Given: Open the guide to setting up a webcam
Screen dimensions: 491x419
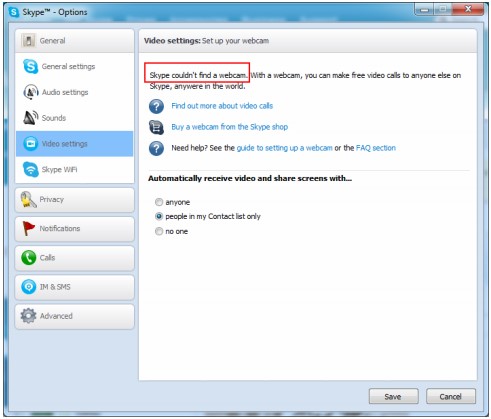Looking at the screenshot, I should coord(284,148).
